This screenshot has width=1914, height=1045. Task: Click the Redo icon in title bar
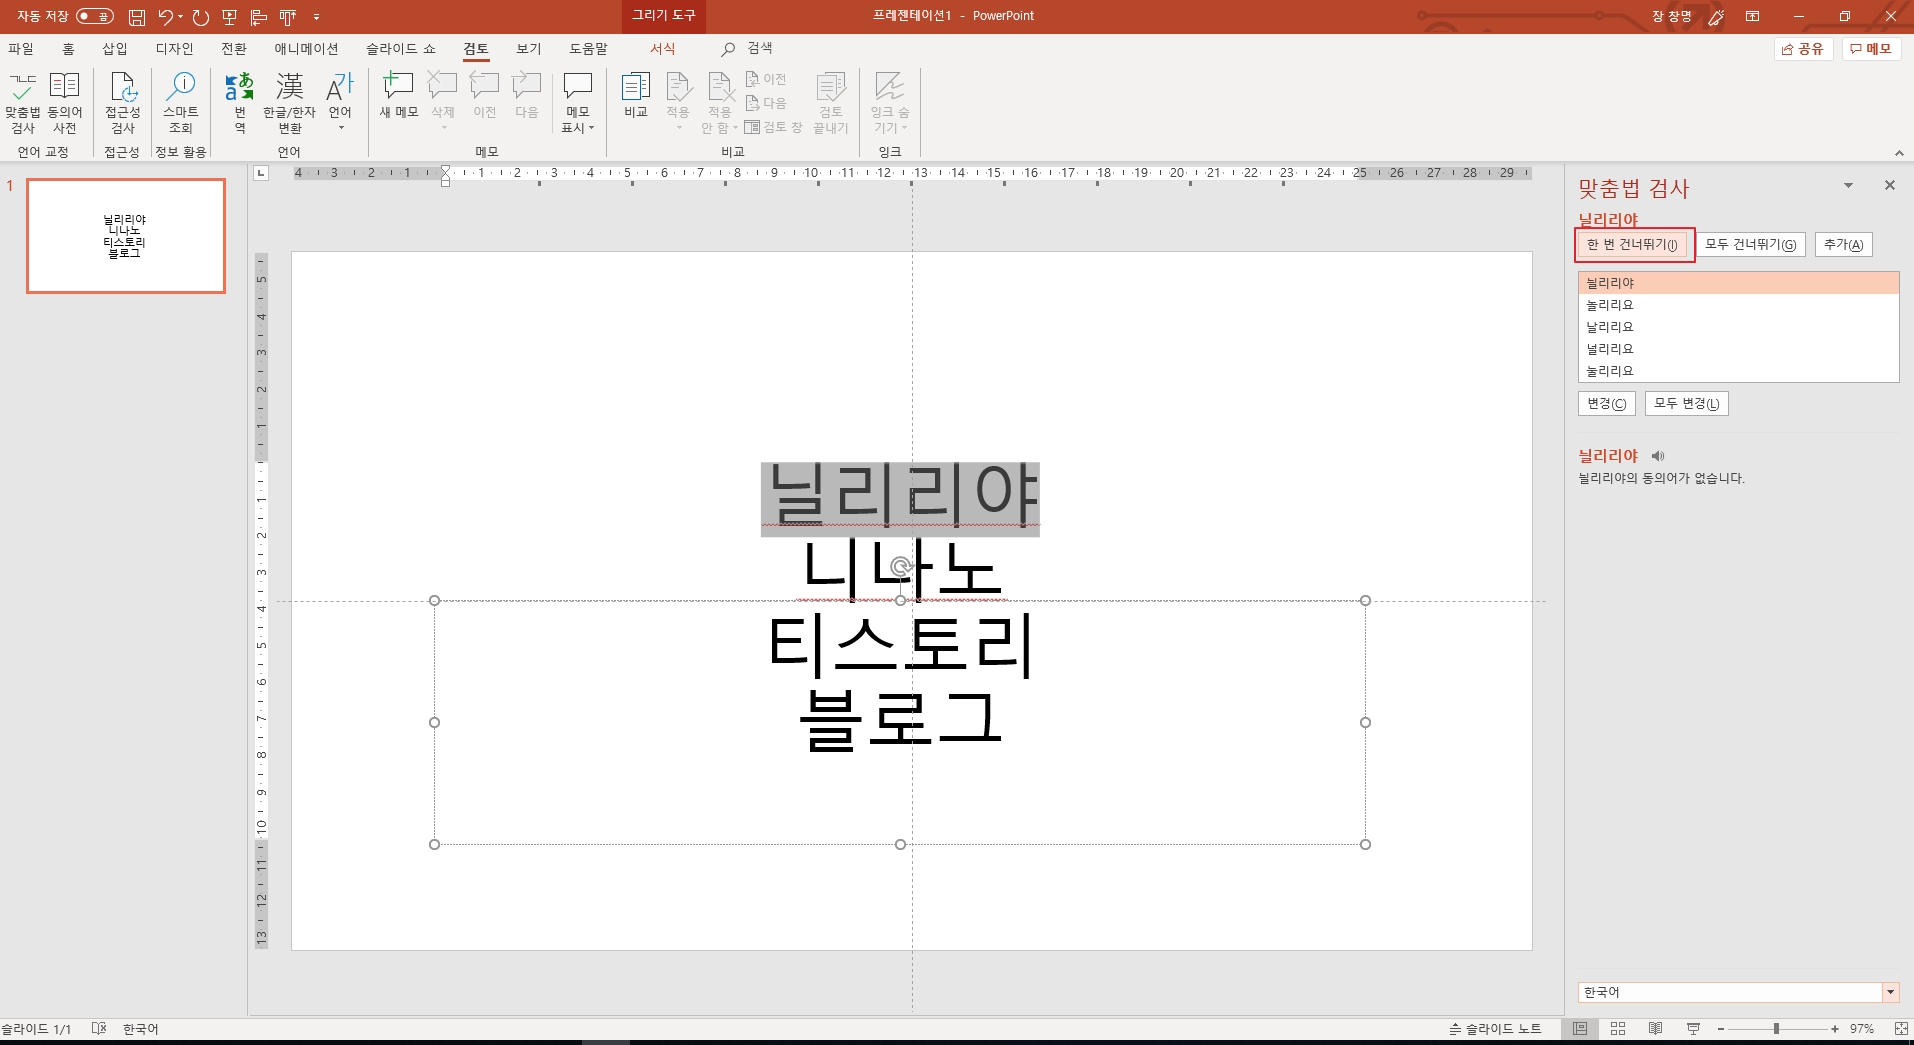pos(201,17)
